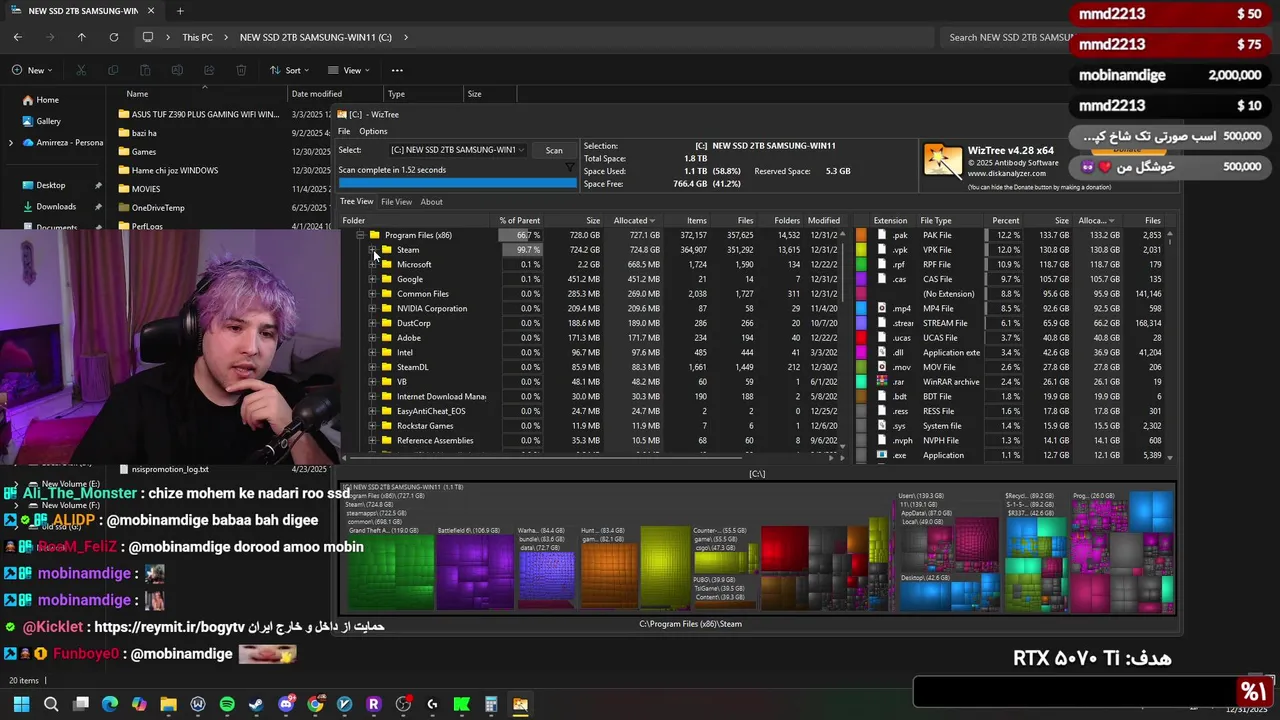Select the MOVIES folder in Explorer

[146, 189]
